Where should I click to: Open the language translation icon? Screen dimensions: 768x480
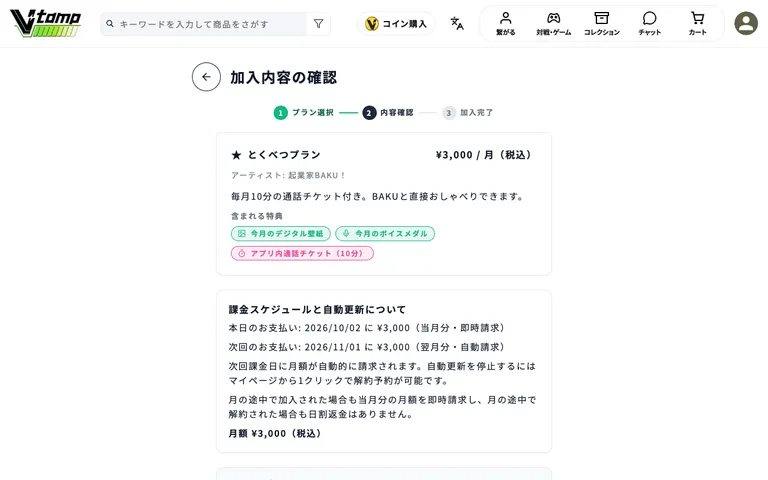click(456, 23)
